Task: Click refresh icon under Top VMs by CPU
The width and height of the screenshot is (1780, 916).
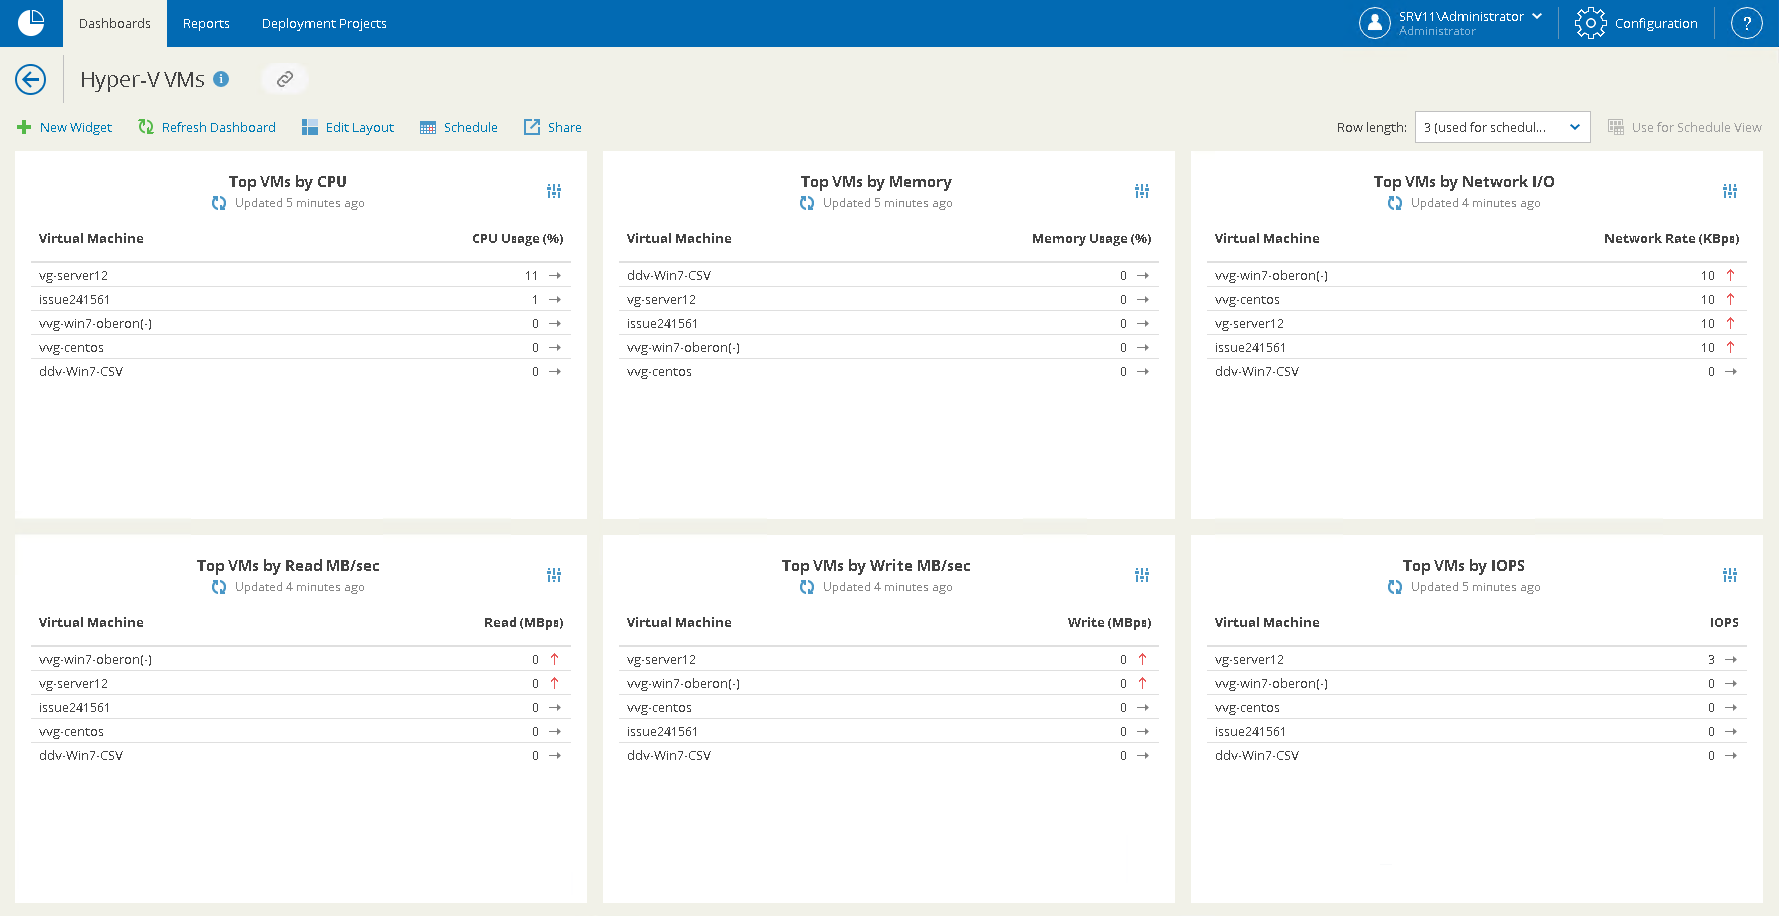Action: click(219, 203)
